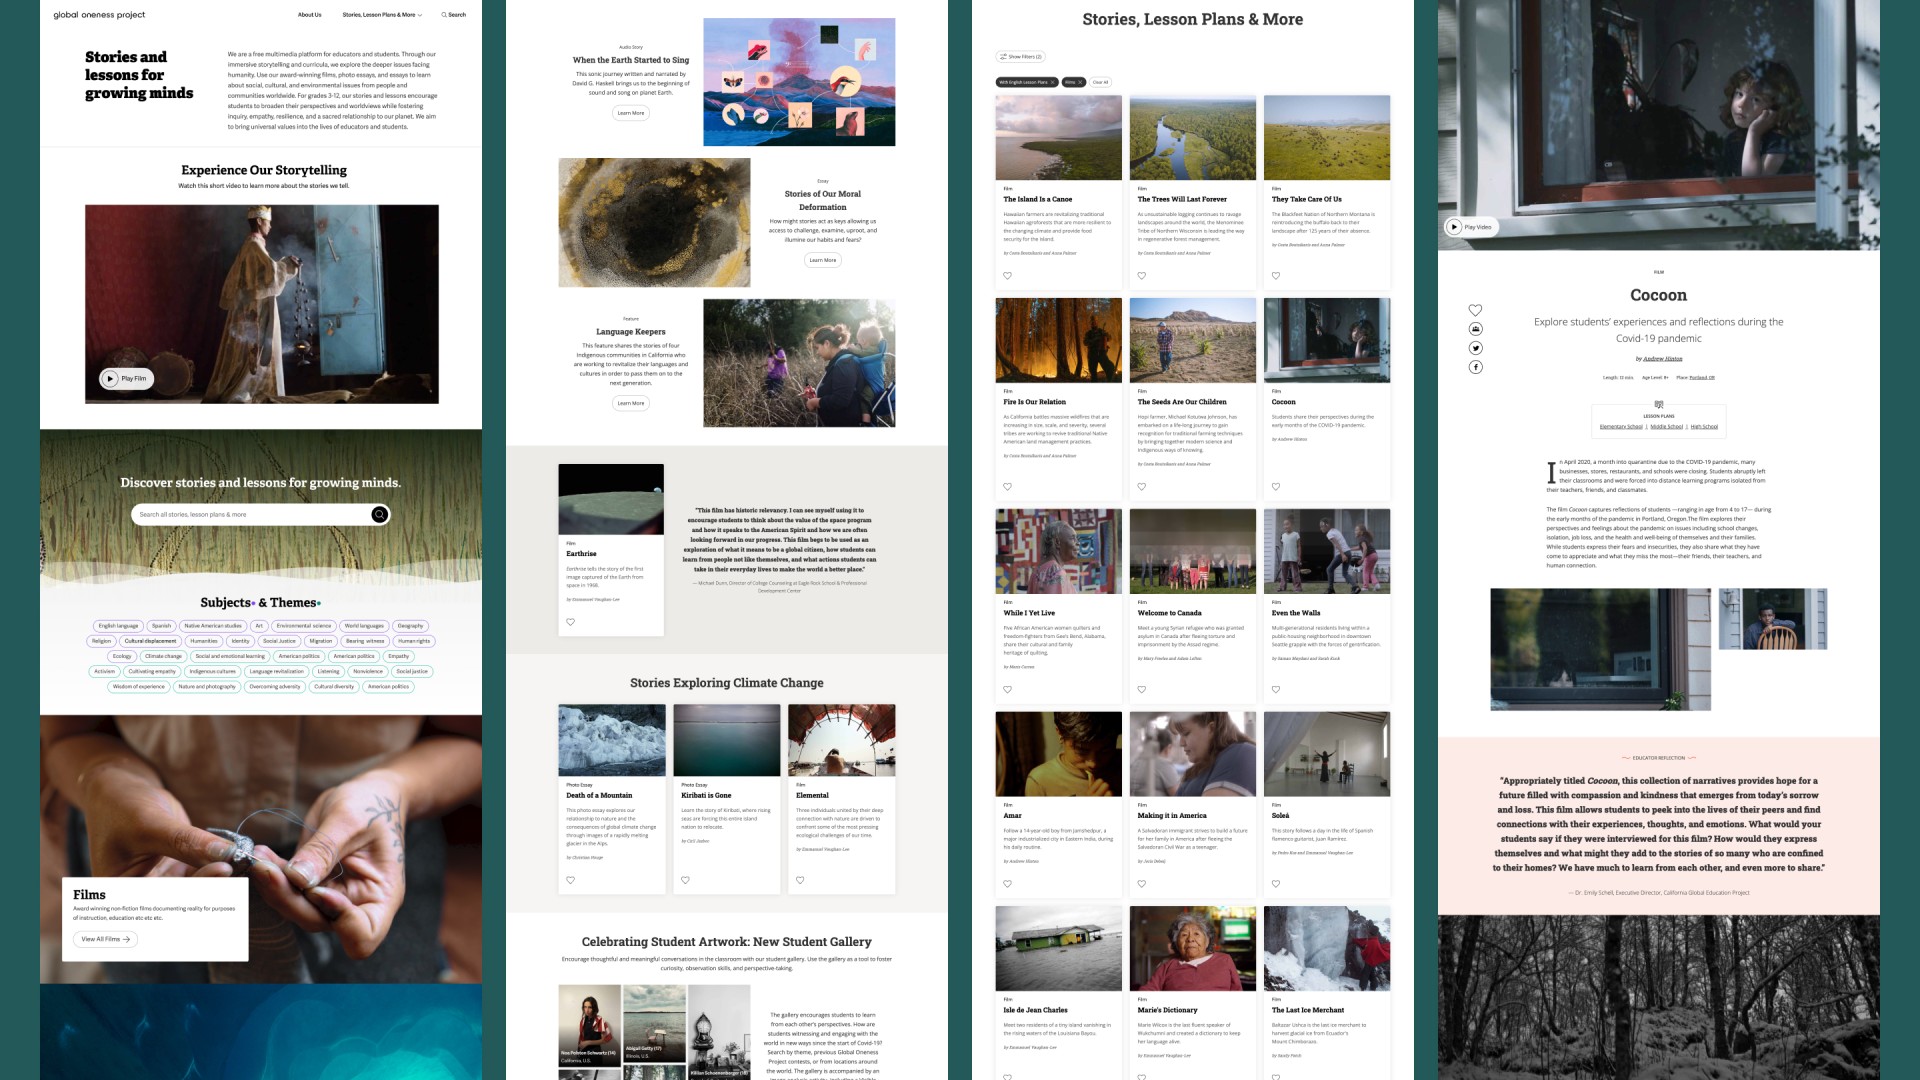Open Search in the top navigation
1920x1080 pixels.
(454, 15)
